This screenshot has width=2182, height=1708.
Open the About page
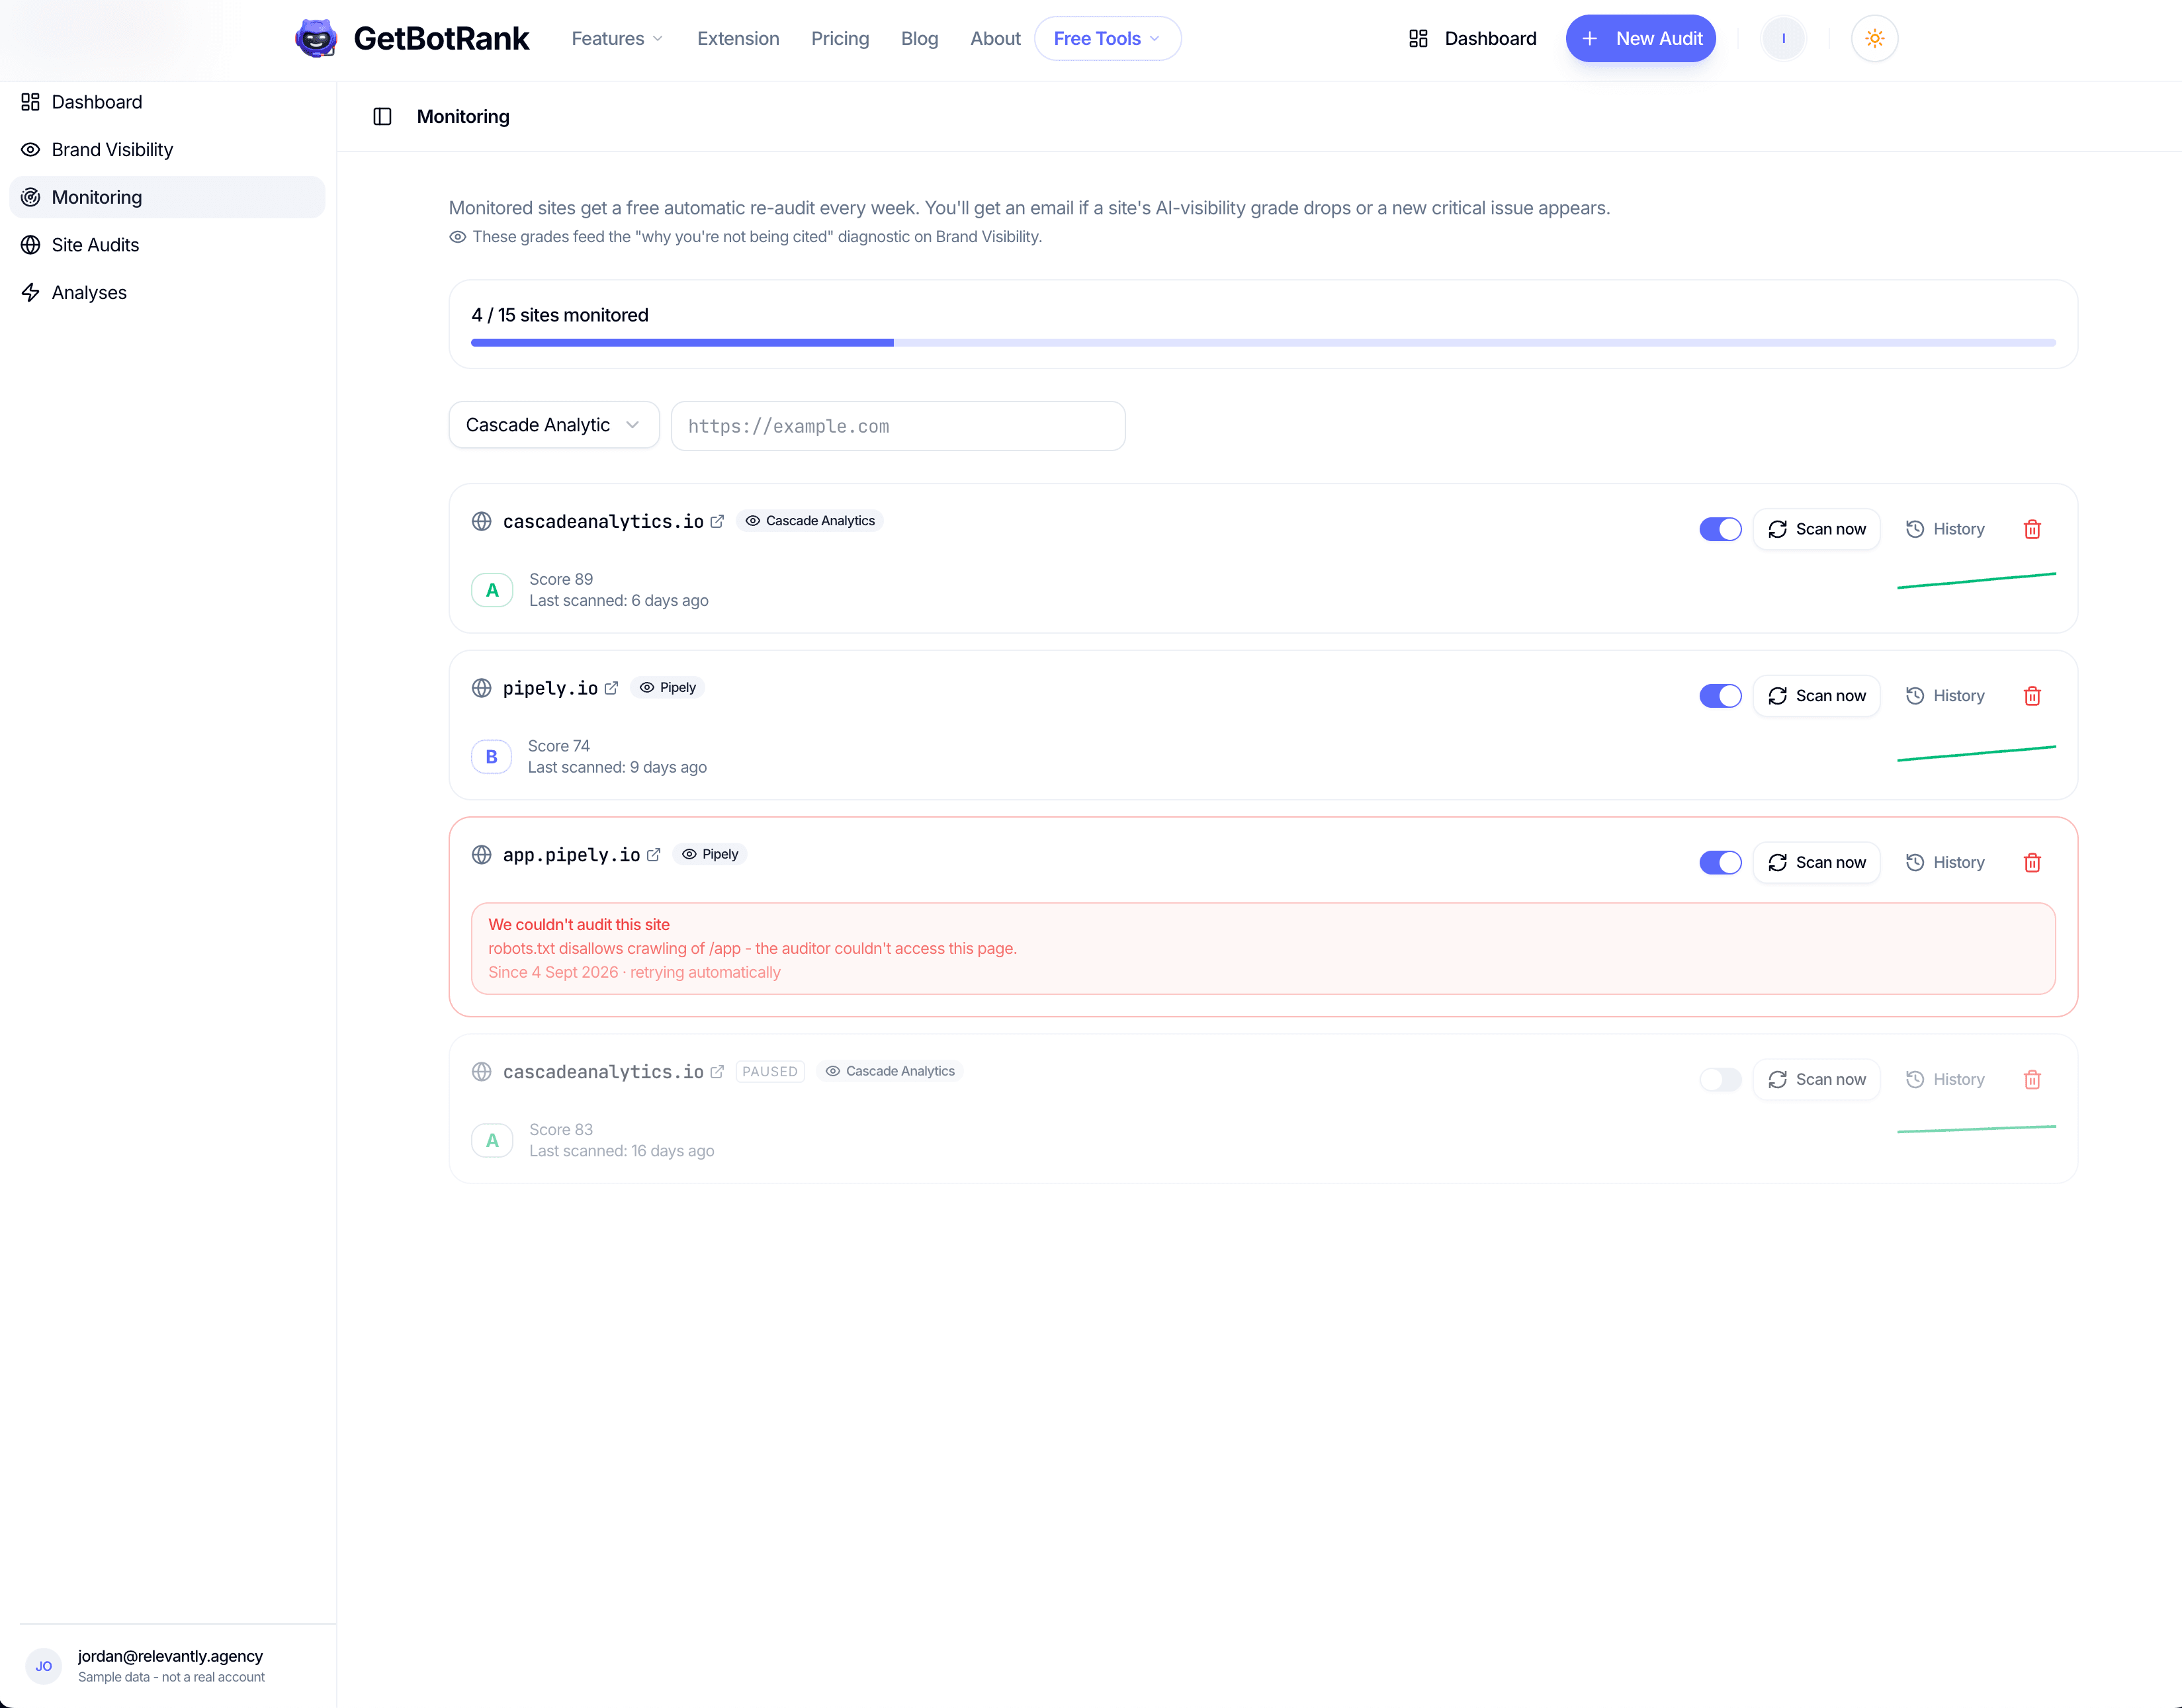click(x=995, y=39)
